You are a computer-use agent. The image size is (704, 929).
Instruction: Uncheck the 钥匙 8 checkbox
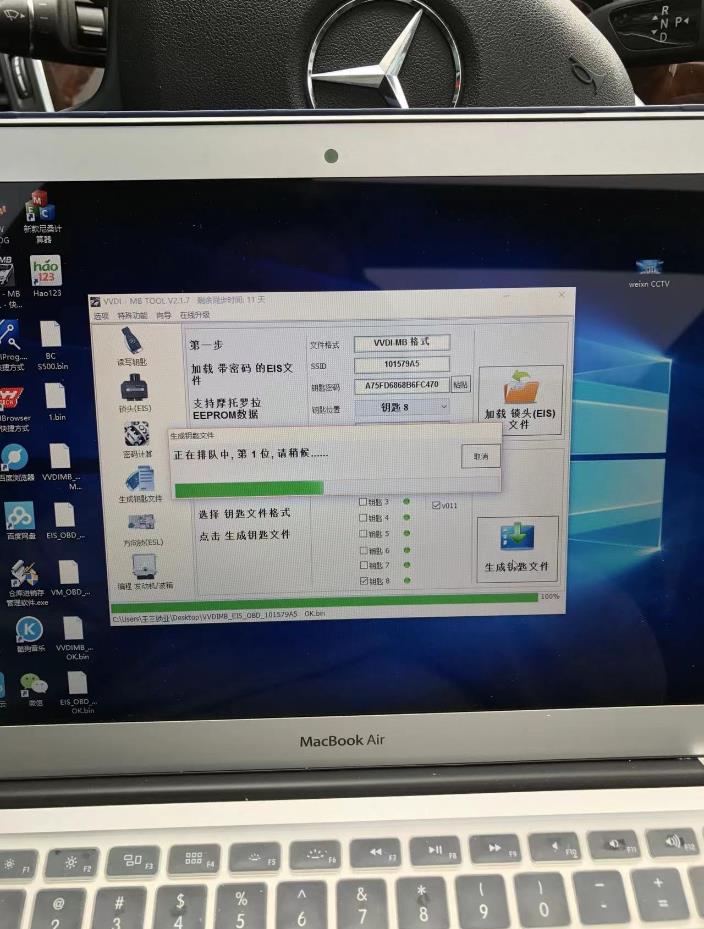[x=363, y=581]
